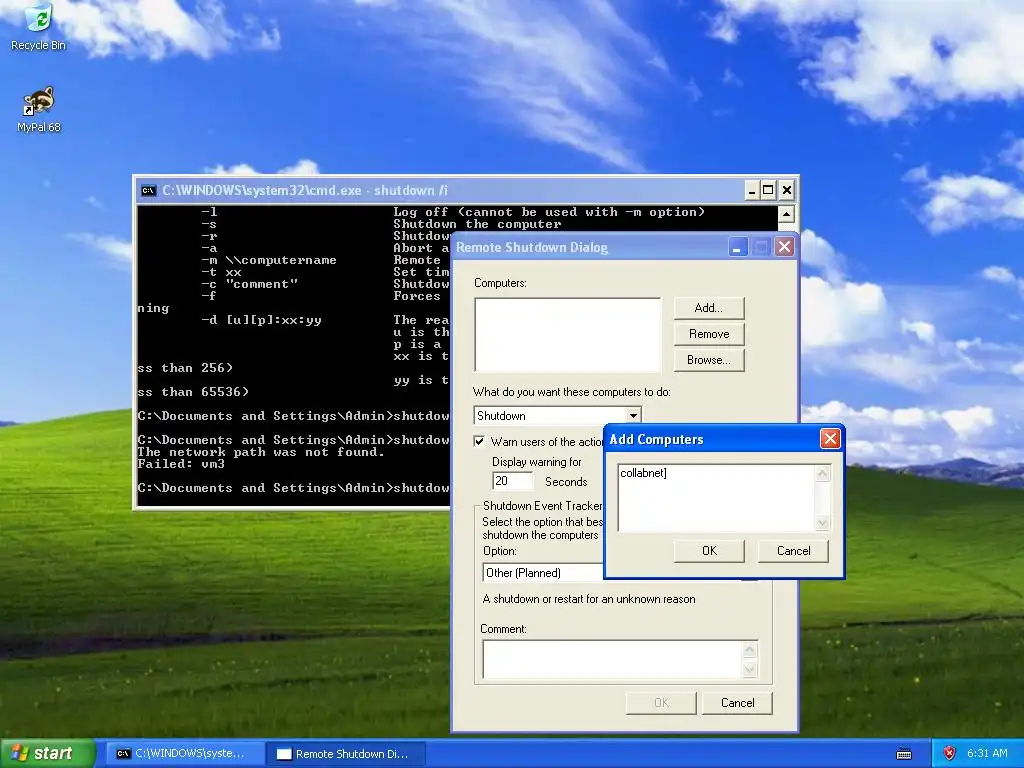Viewport: 1024px width, 768px height.
Task: Click the Remove button
Action: (709, 334)
